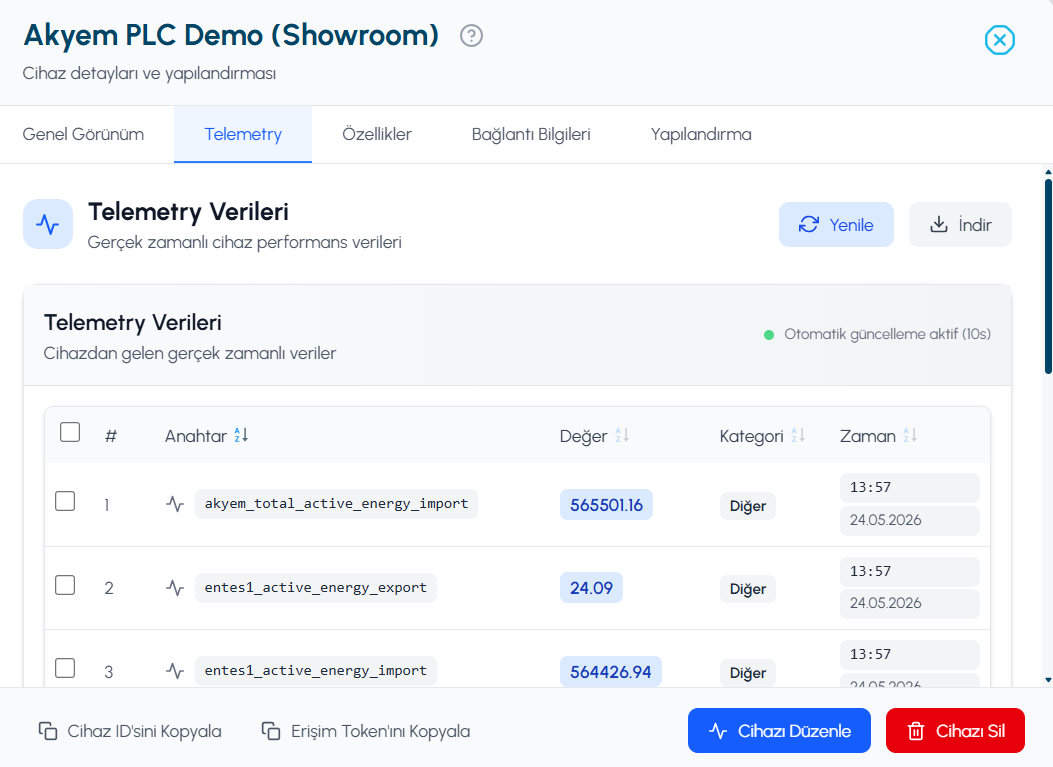The width and height of the screenshot is (1053, 767).
Task: Sort by Zaman column sort icon
Action: point(910,436)
